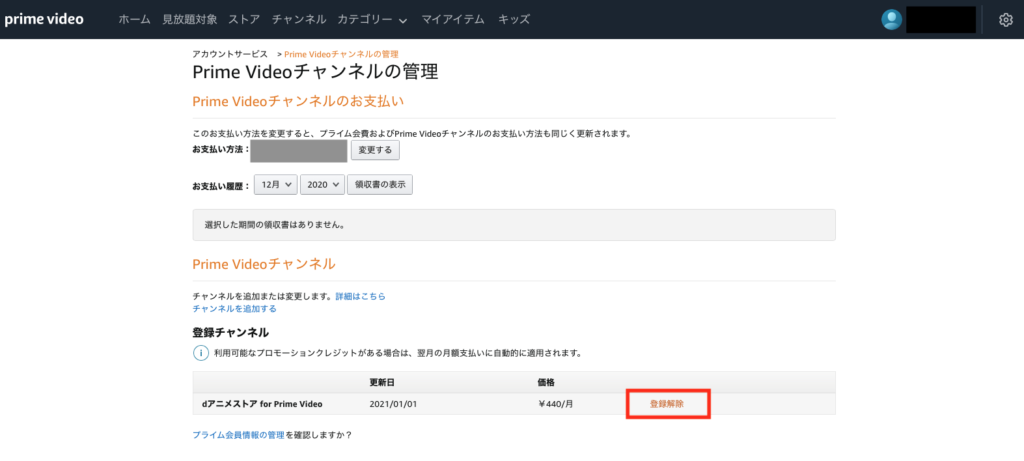Click the 更新日 column header

tap(383, 382)
